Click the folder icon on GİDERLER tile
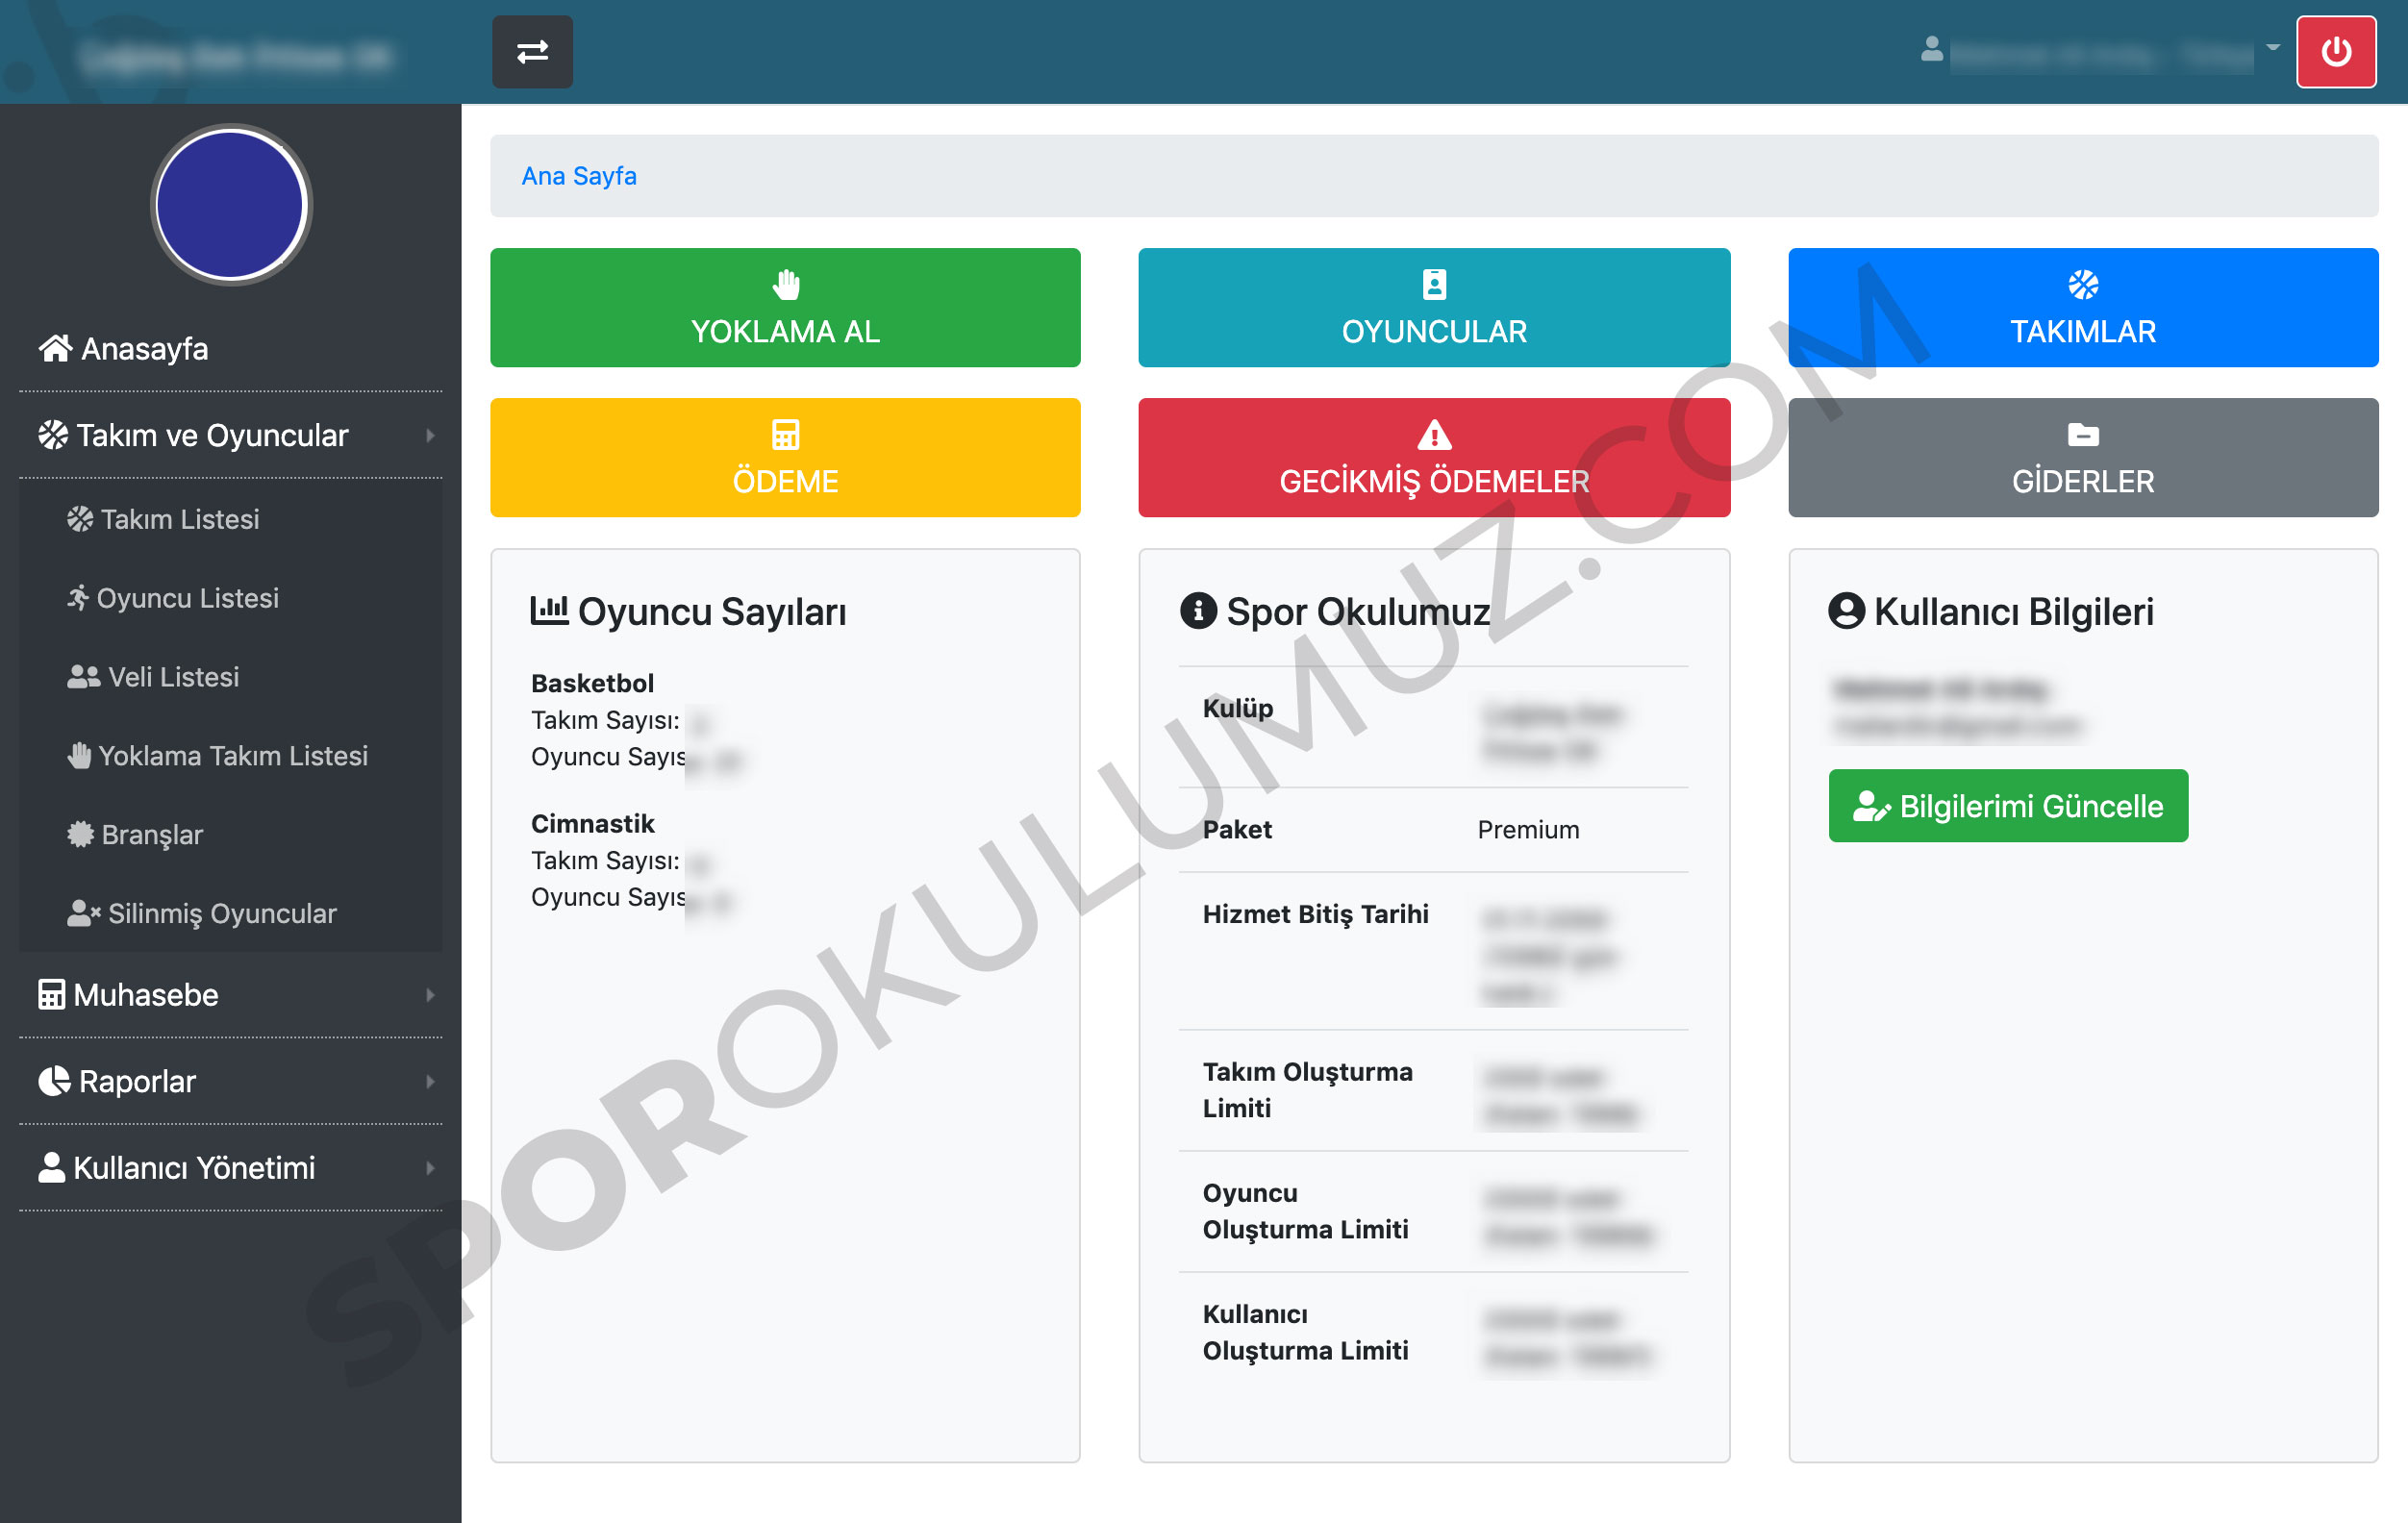 click(2082, 435)
